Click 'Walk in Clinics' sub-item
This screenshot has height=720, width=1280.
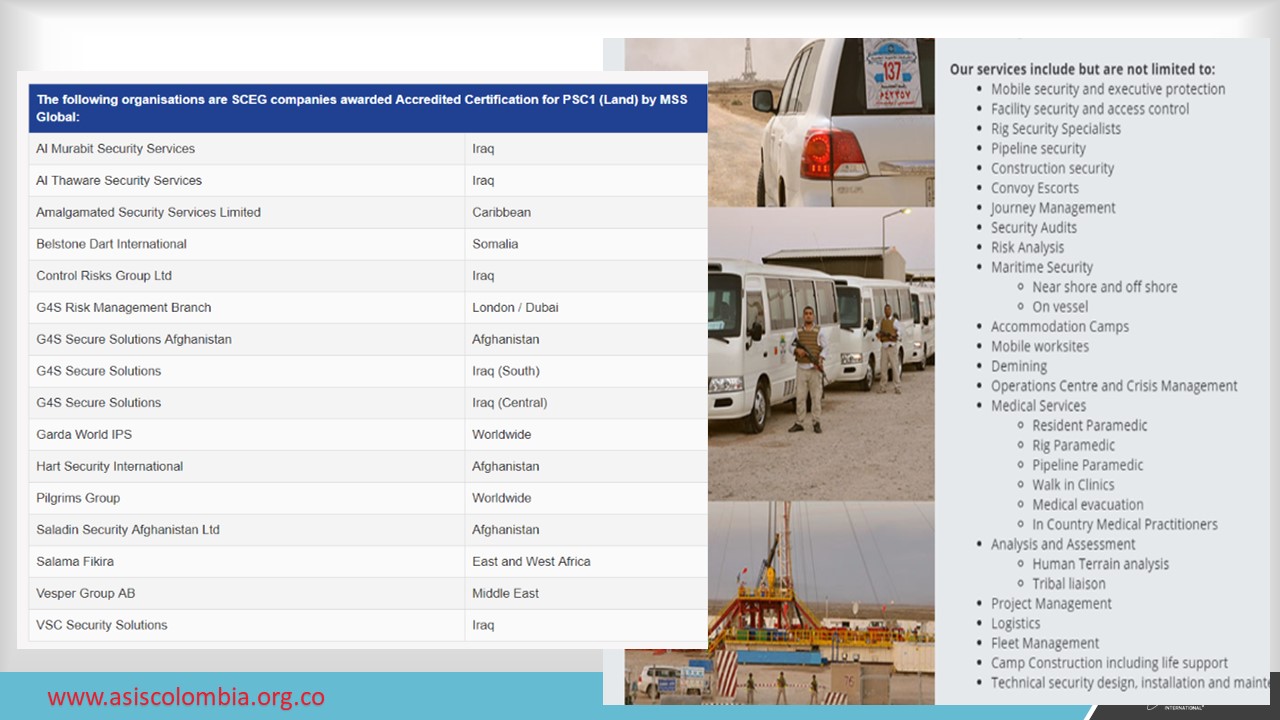click(x=1073, y=485)
